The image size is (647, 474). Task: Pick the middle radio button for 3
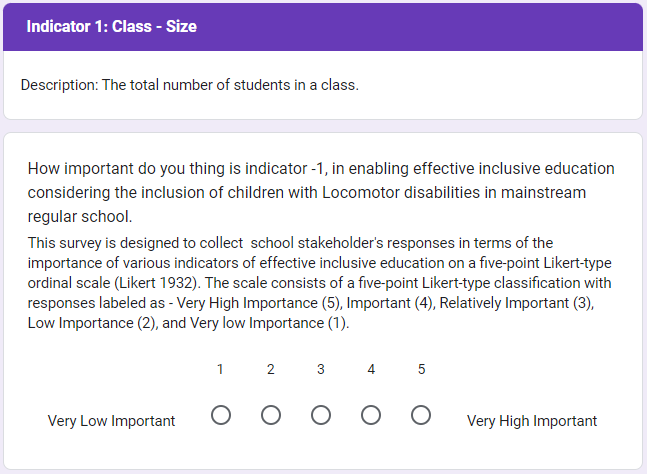click(x=321, y=414)
